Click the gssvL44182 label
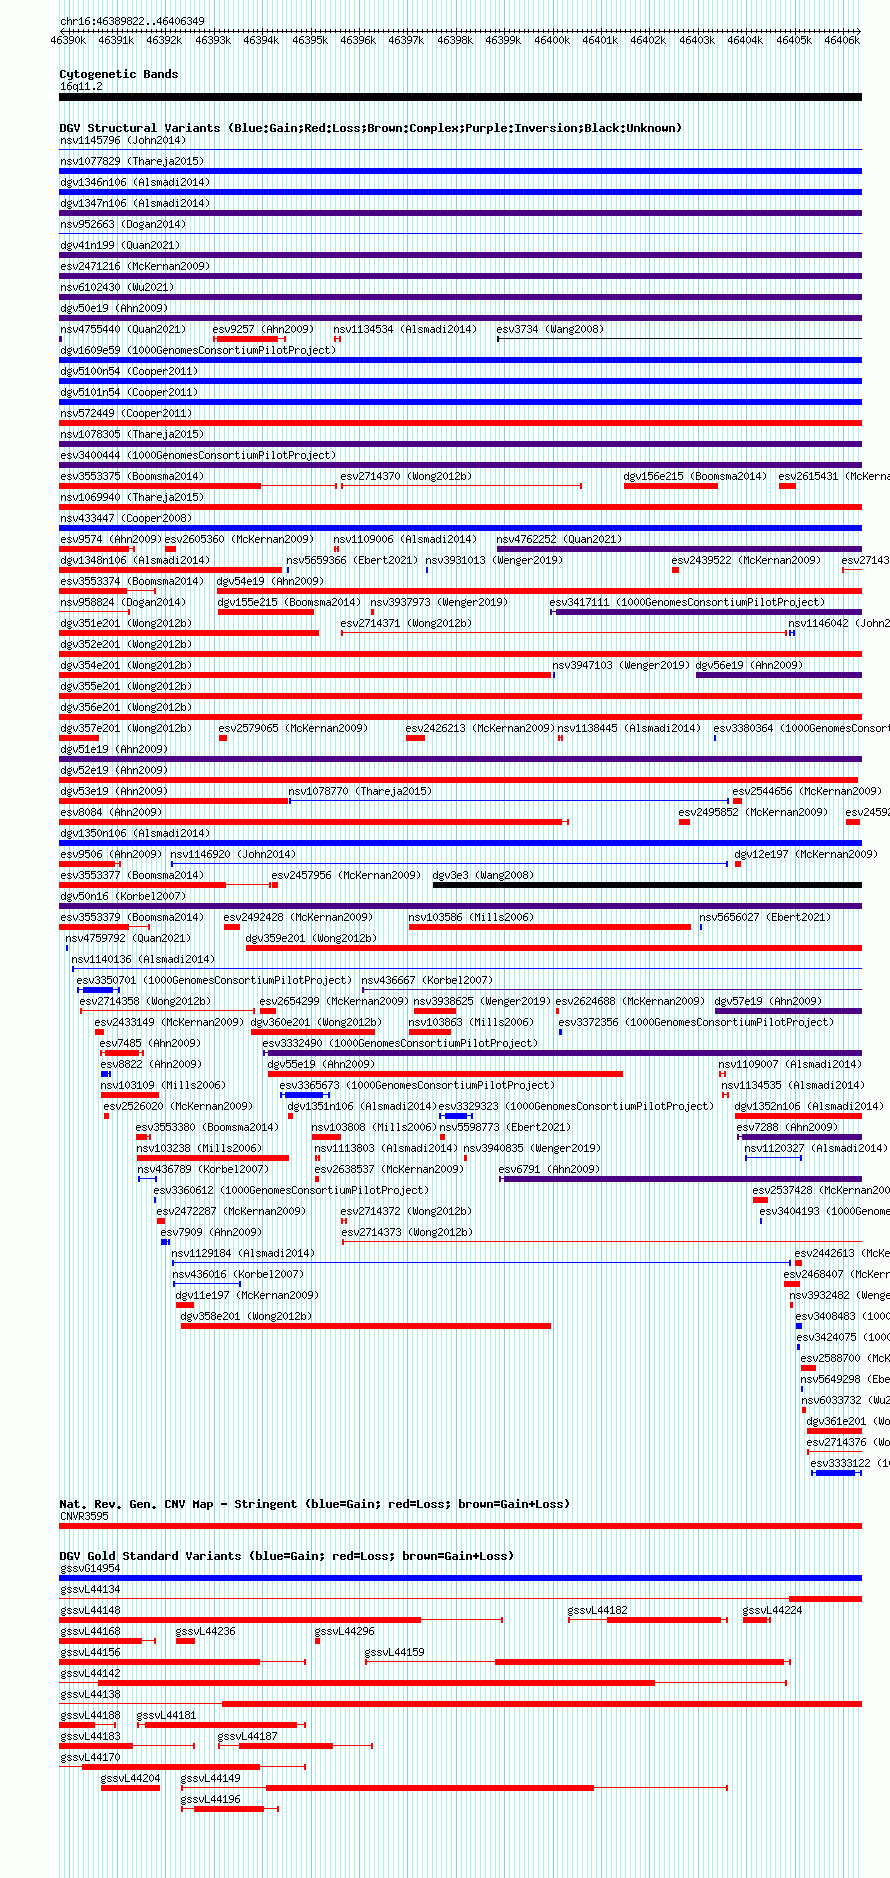This screenshot has height=1878, width=890. pos(598,1610)
